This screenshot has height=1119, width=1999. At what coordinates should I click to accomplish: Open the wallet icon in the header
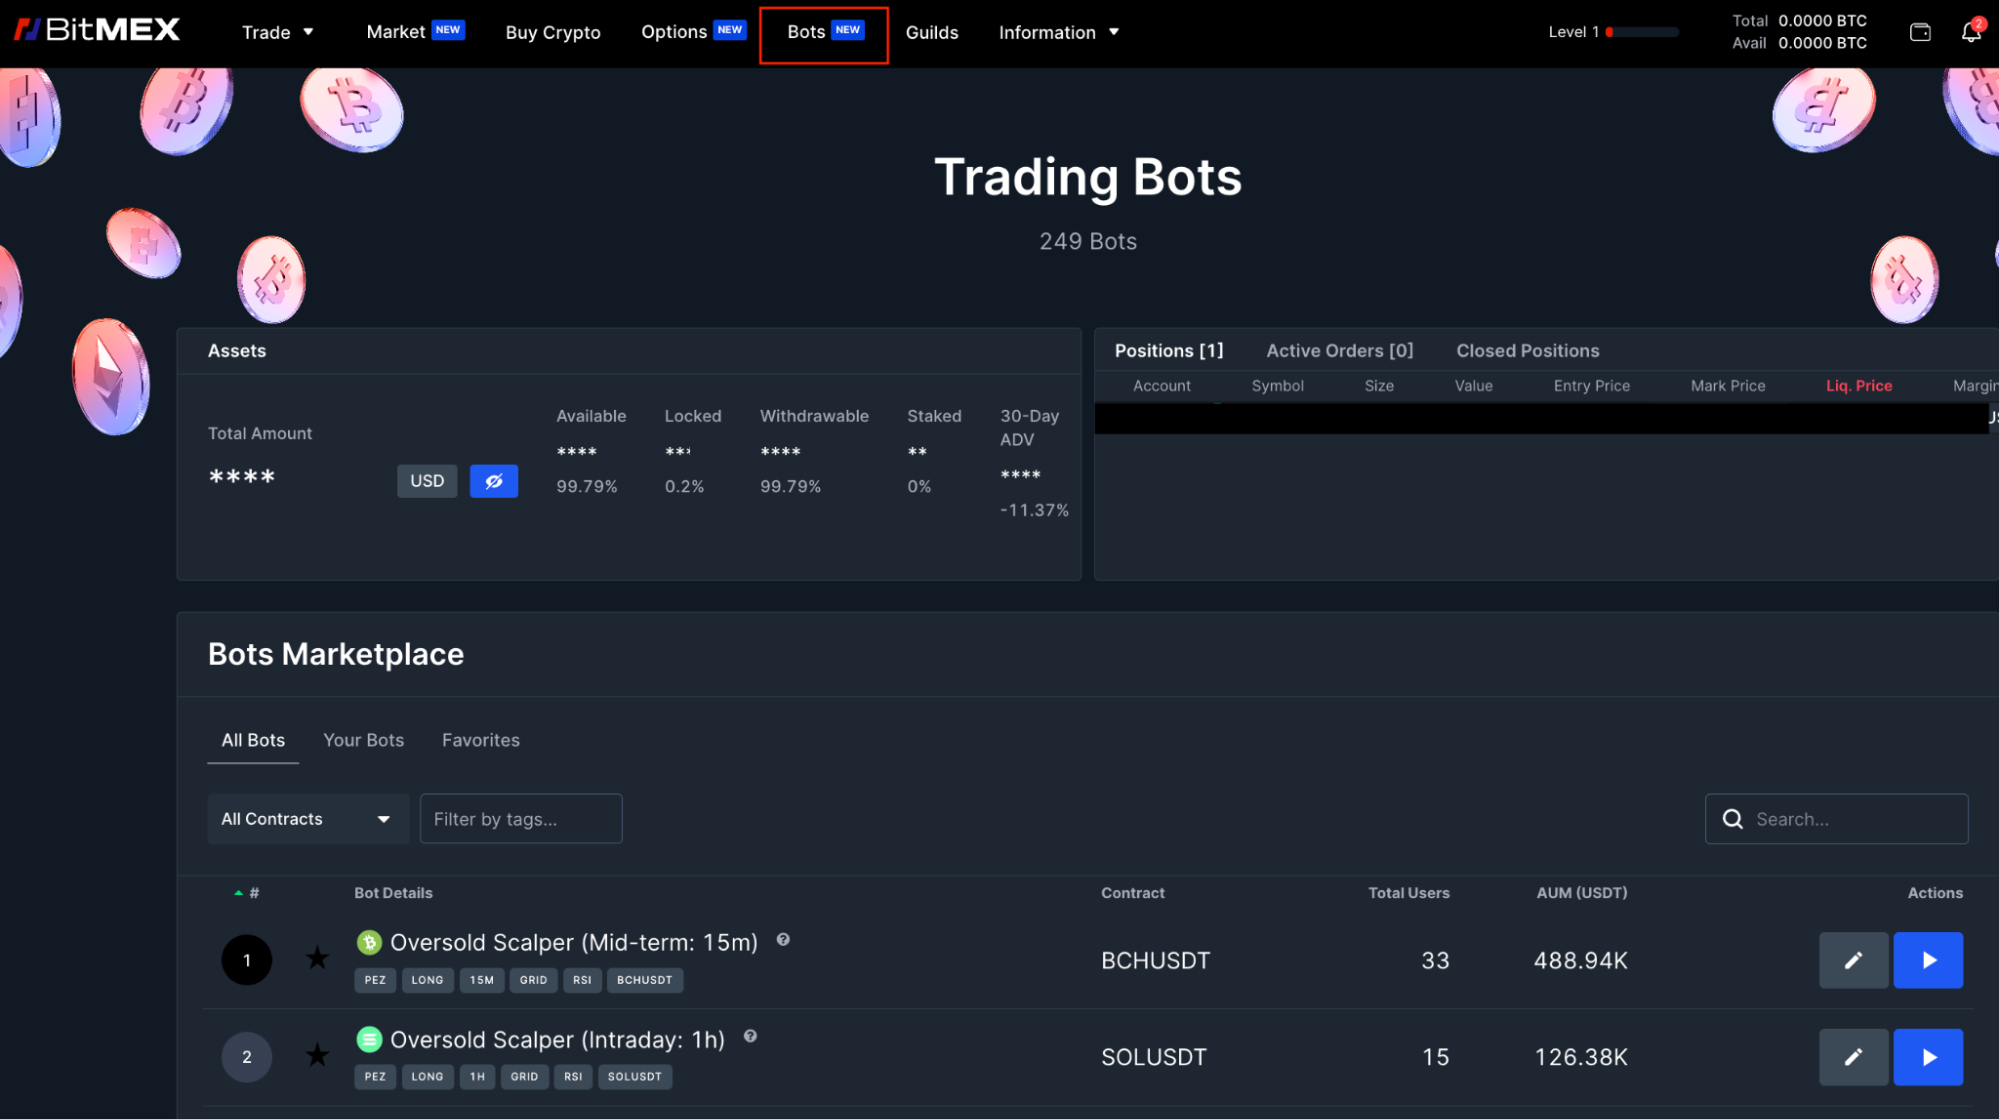point(1921,31)
